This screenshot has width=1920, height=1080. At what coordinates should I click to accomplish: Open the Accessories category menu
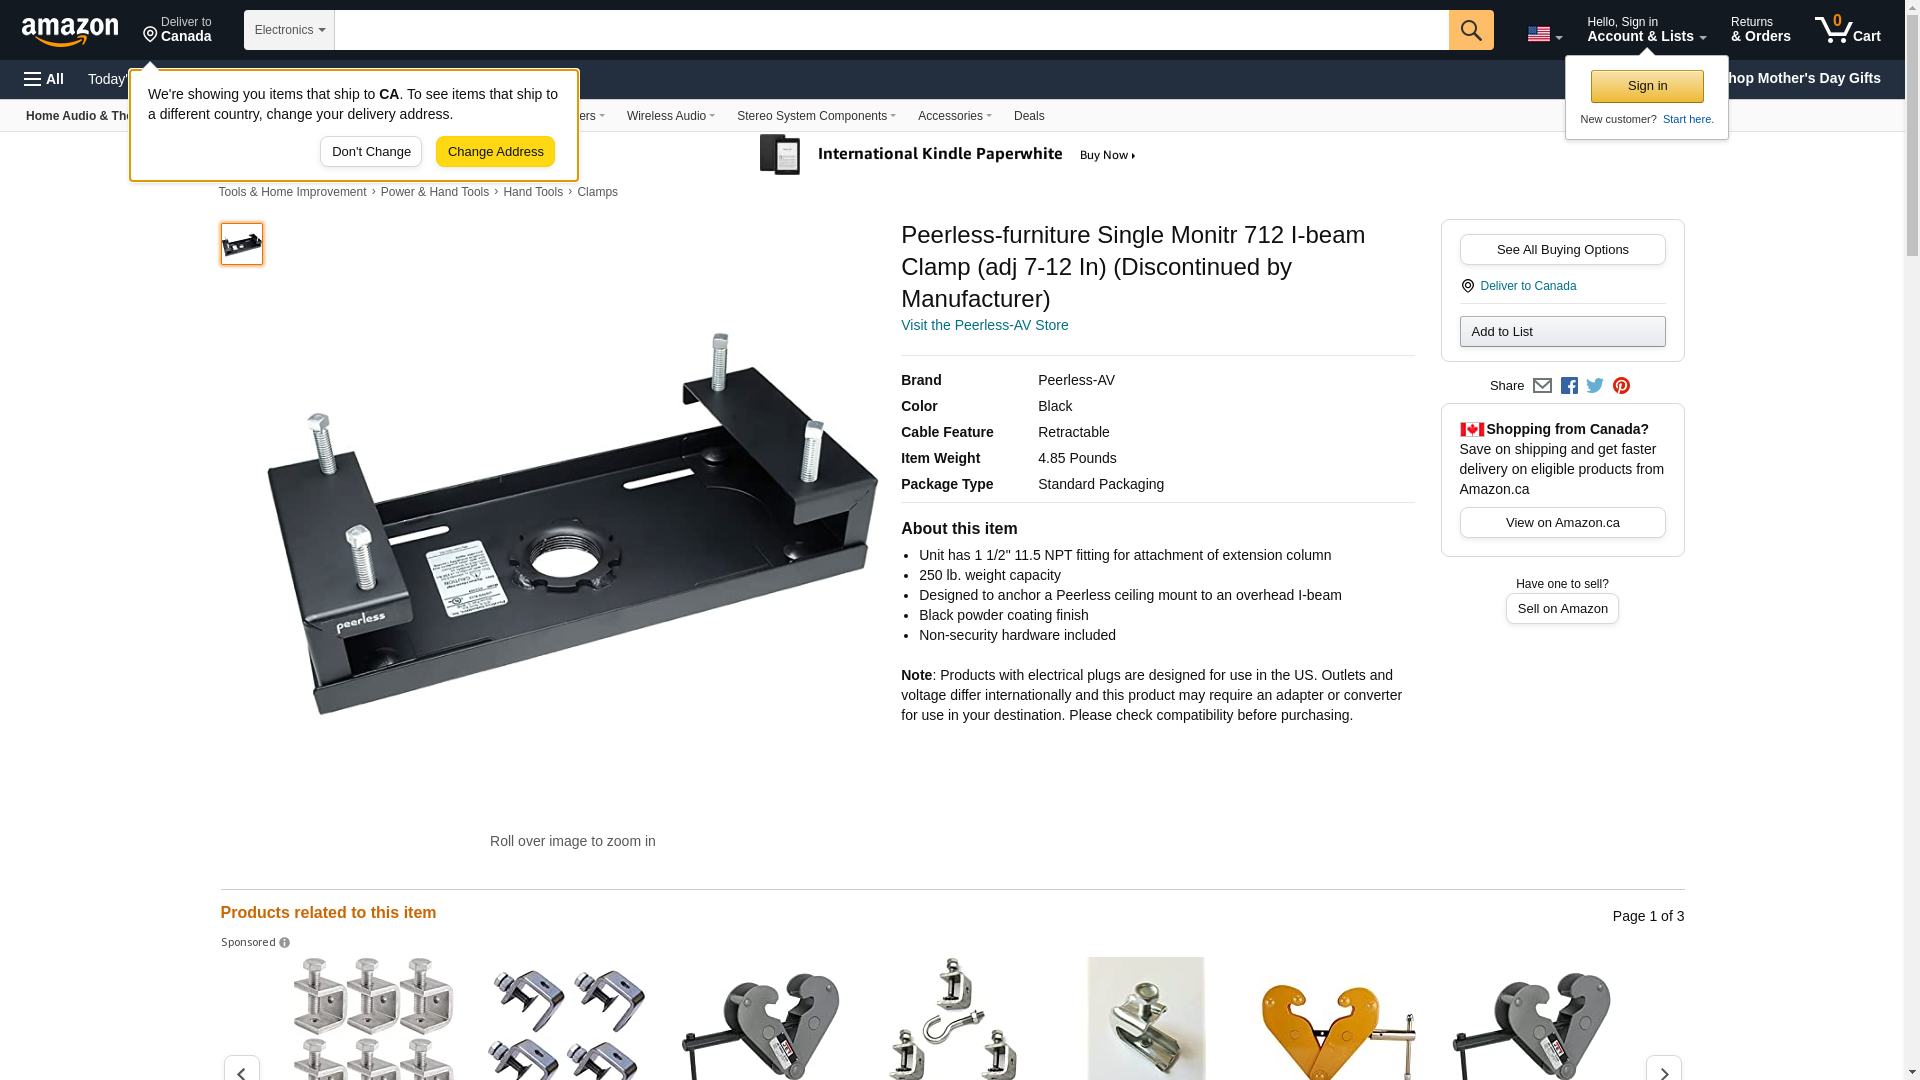point(954,116)
